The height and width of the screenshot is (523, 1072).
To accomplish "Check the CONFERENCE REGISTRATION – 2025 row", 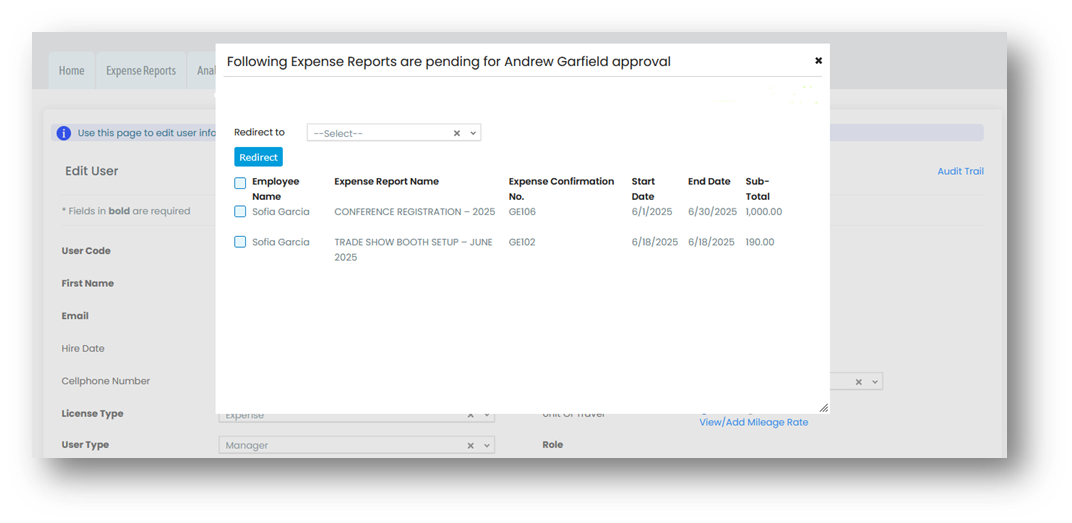I will click(240, 211).
